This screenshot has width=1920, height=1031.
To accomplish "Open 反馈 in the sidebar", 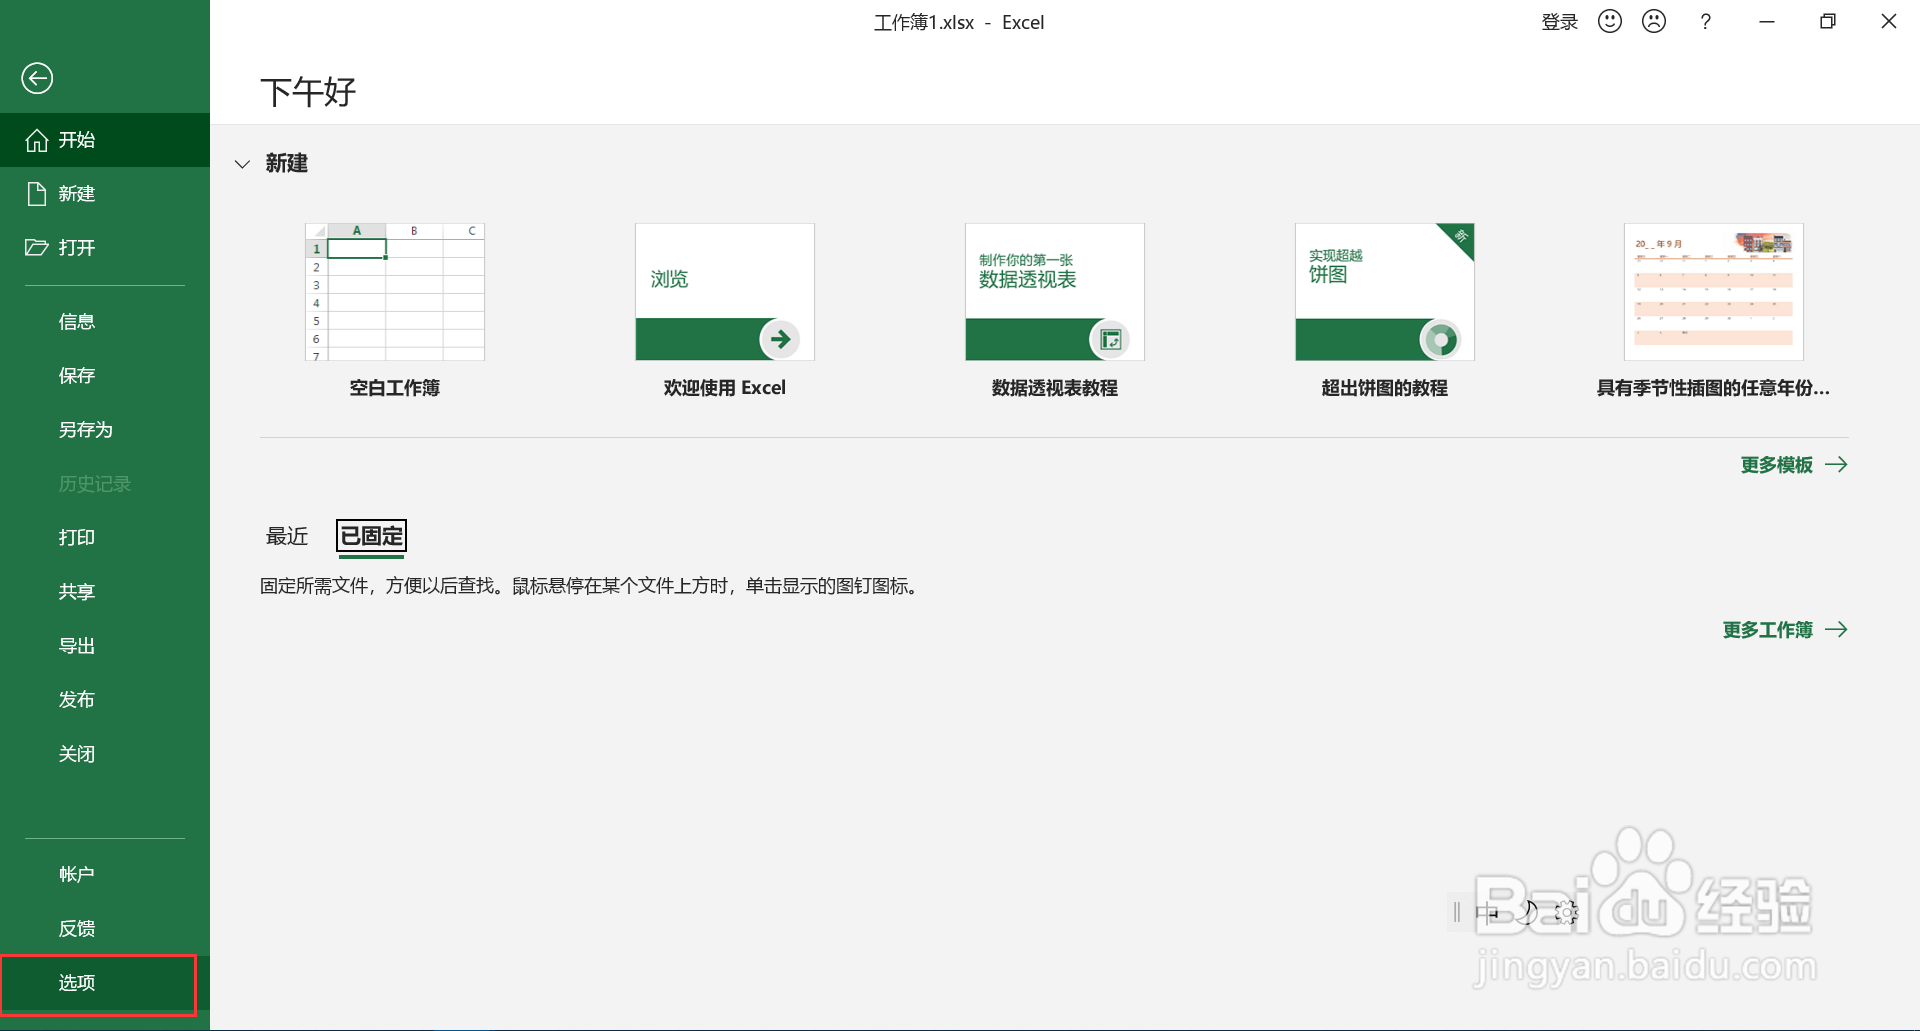I will pos(77,929).
